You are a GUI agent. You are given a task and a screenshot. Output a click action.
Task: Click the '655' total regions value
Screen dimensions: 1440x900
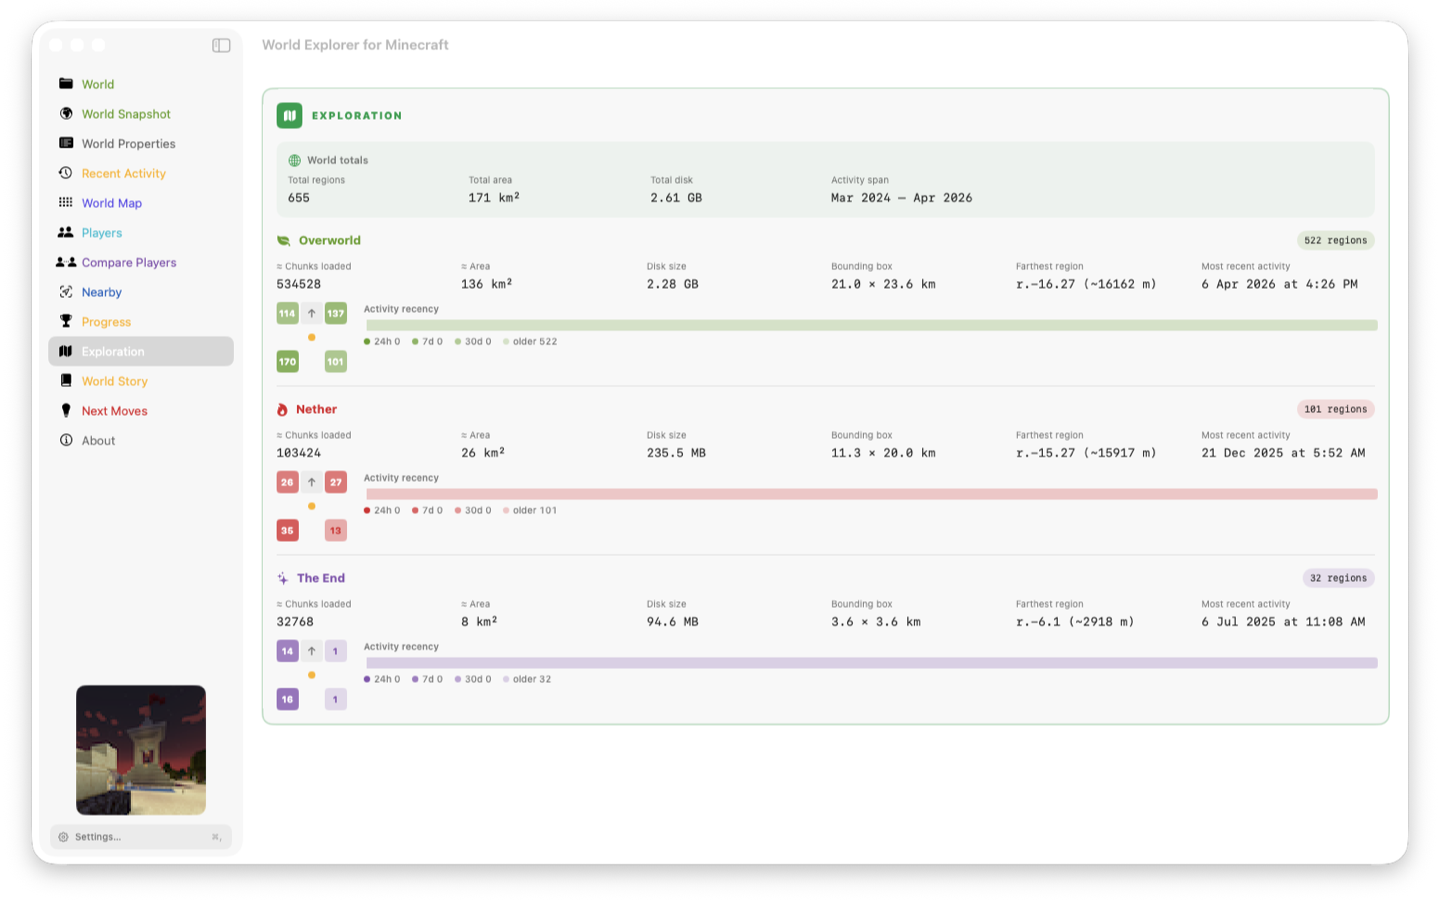click(299, 198)
